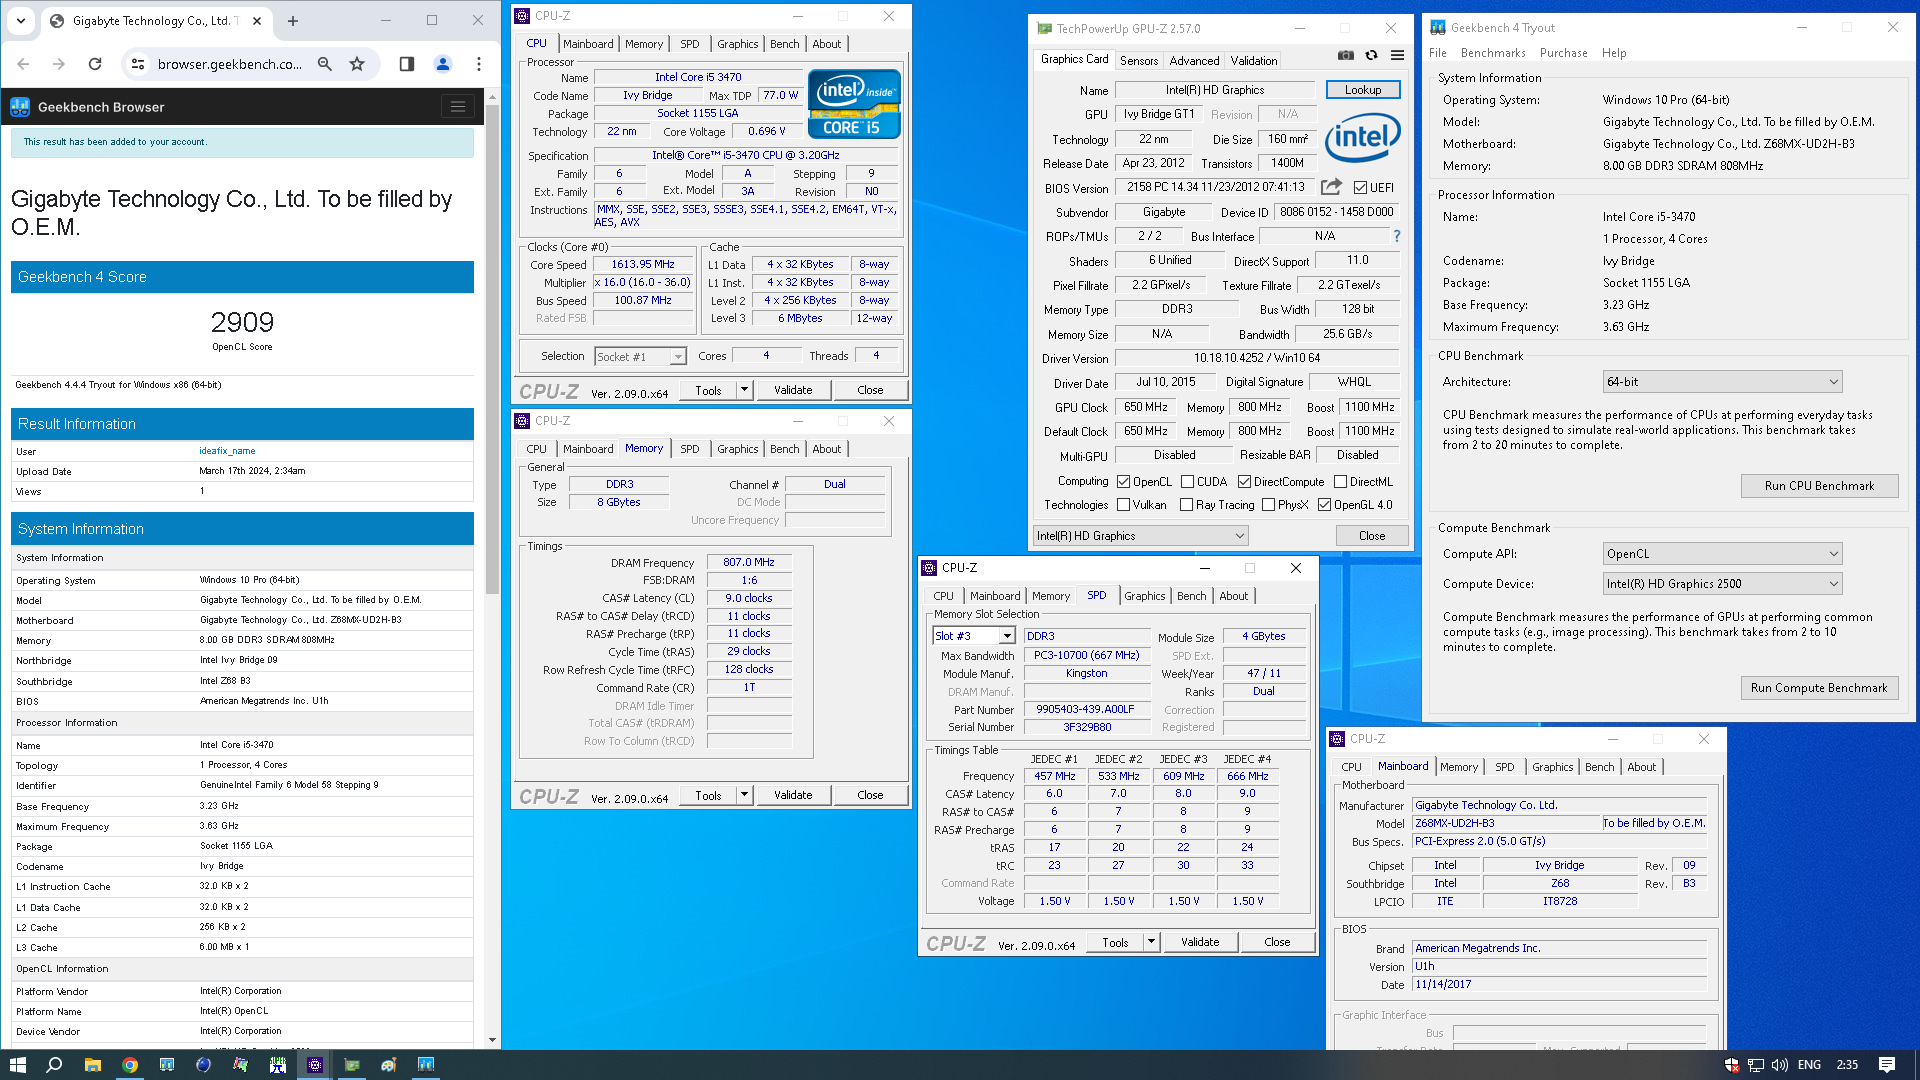
Task: Open the Super Pi taskbar icon
Action: pyautogui.click(x=278, y=1065)
